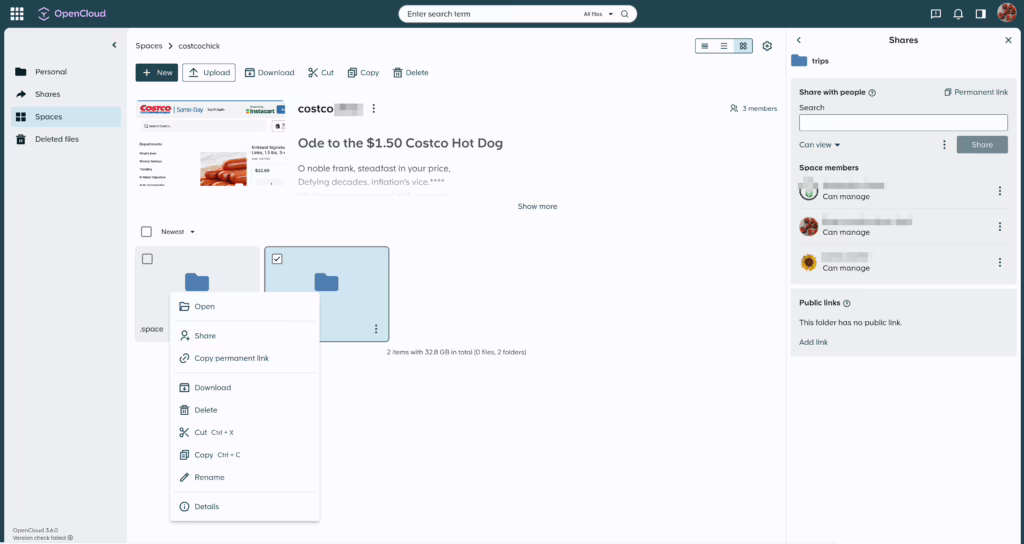Uncheck the selected folder checkbox
The width and height of the screenshot is (1024, 544).
[x=277, y=259]
